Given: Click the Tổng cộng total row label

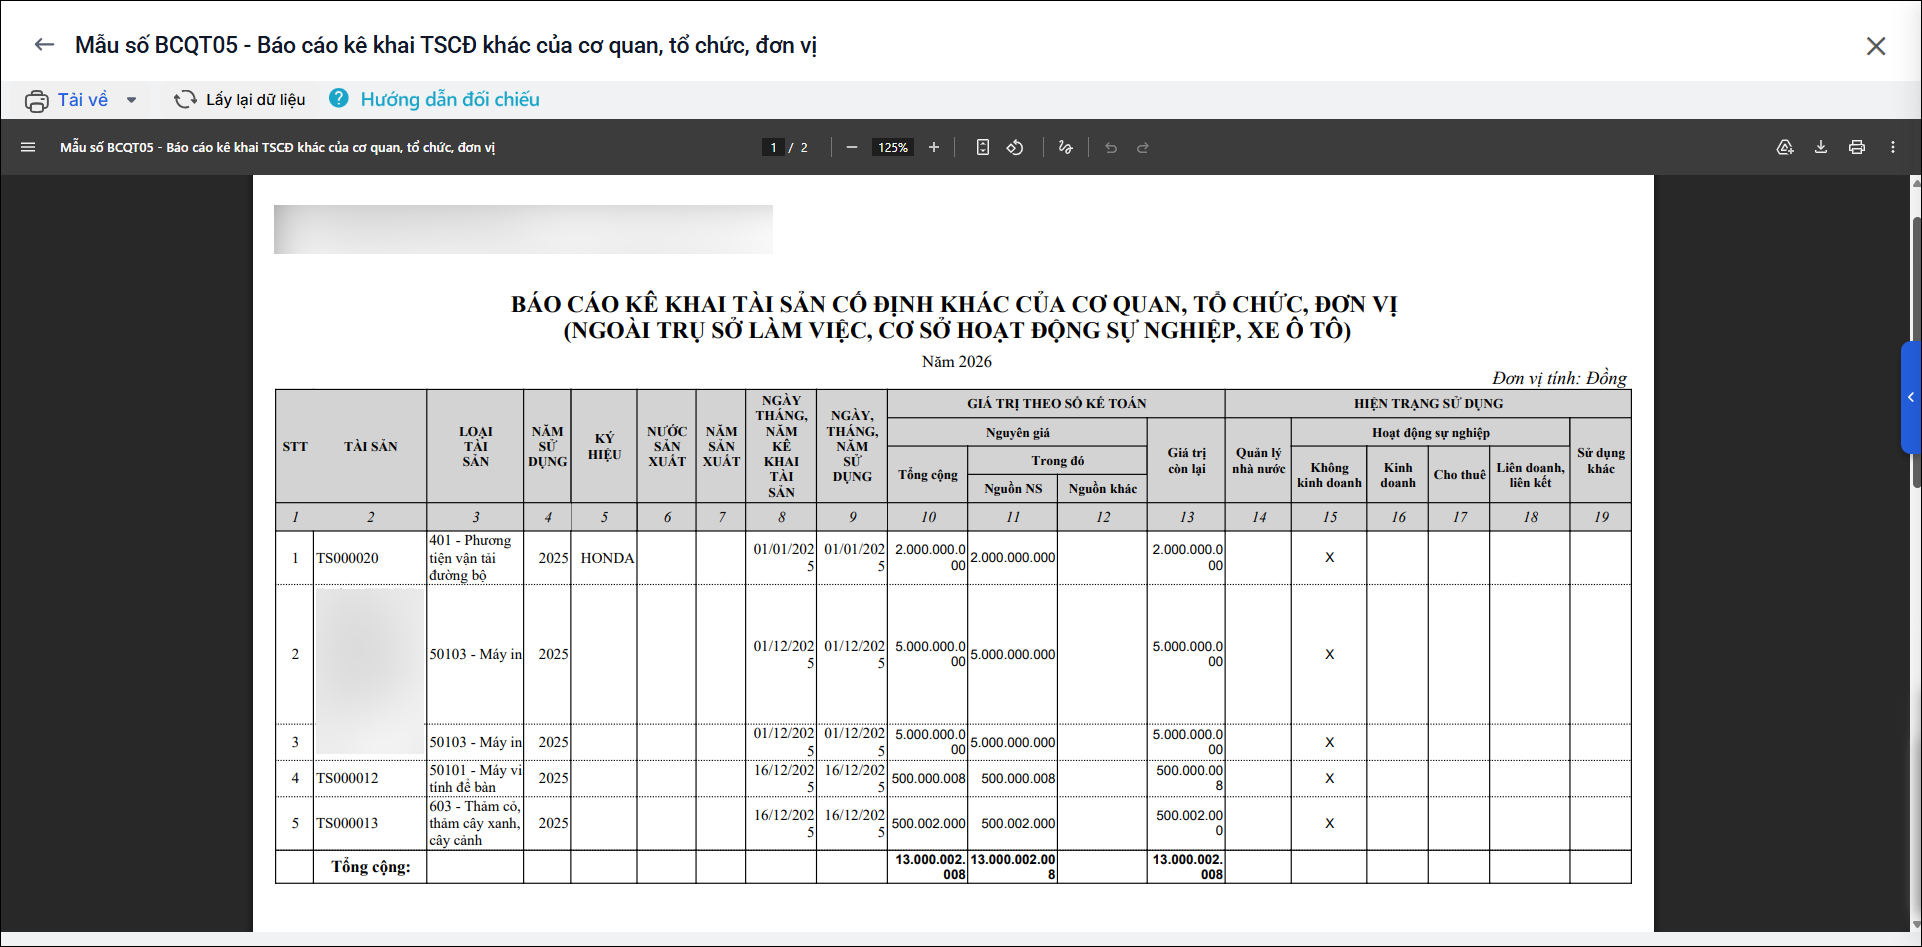Looking at the screenshot, I should click(371, 867).
